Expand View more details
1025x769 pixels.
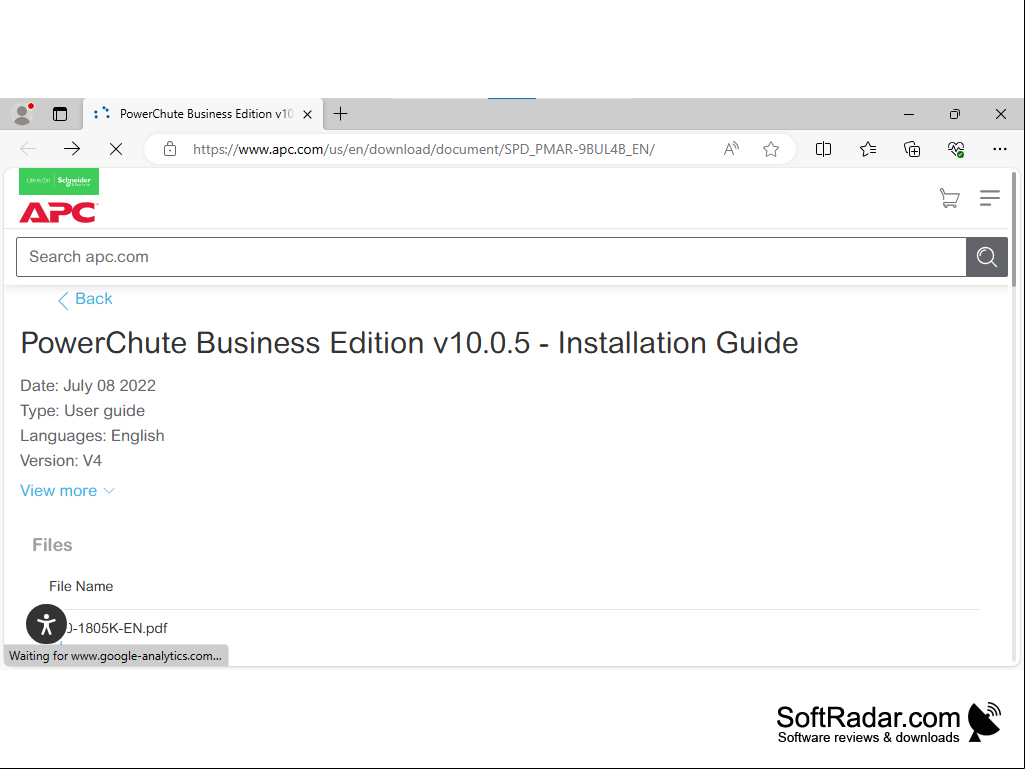point(67,491)
